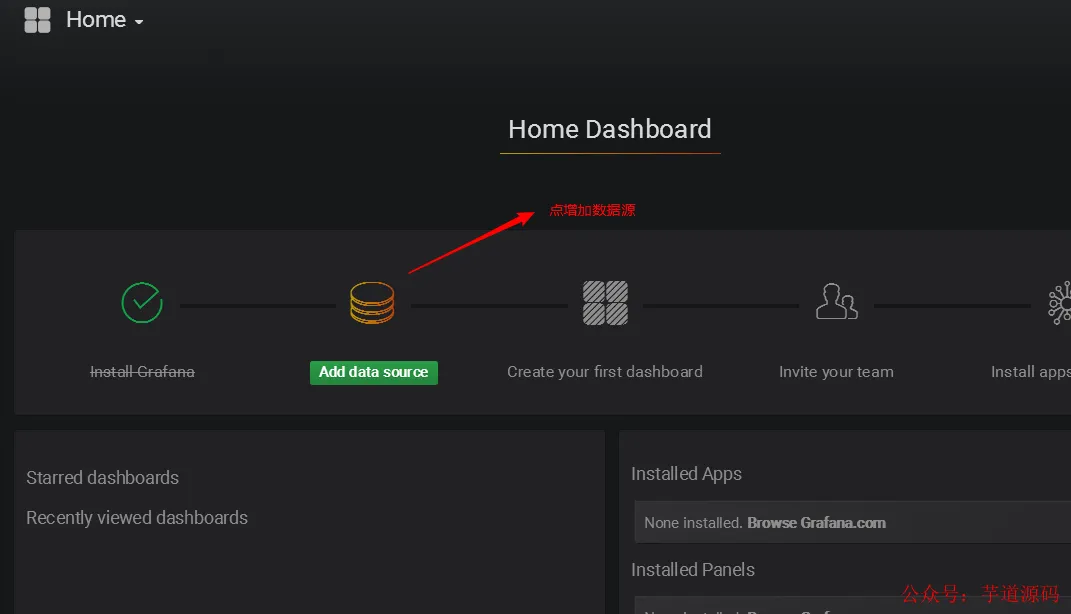The width and height of the screenshot is (1071, 614).
Task: Open the Install apps step link
Action: tap(1031, 372)
